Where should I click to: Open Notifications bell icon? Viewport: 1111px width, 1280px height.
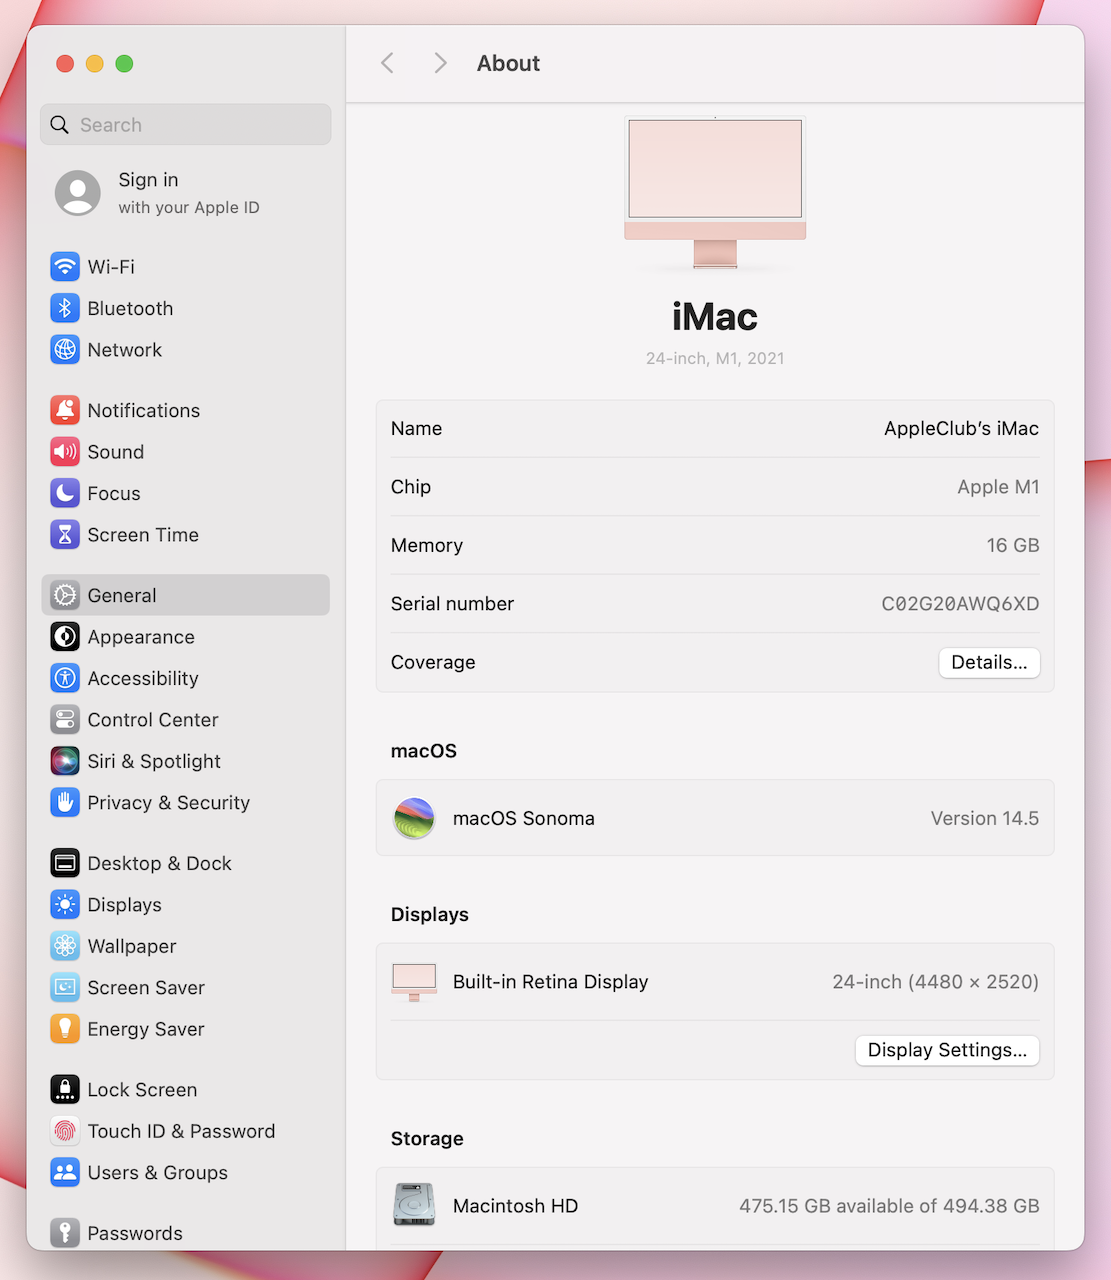[65, 410]
